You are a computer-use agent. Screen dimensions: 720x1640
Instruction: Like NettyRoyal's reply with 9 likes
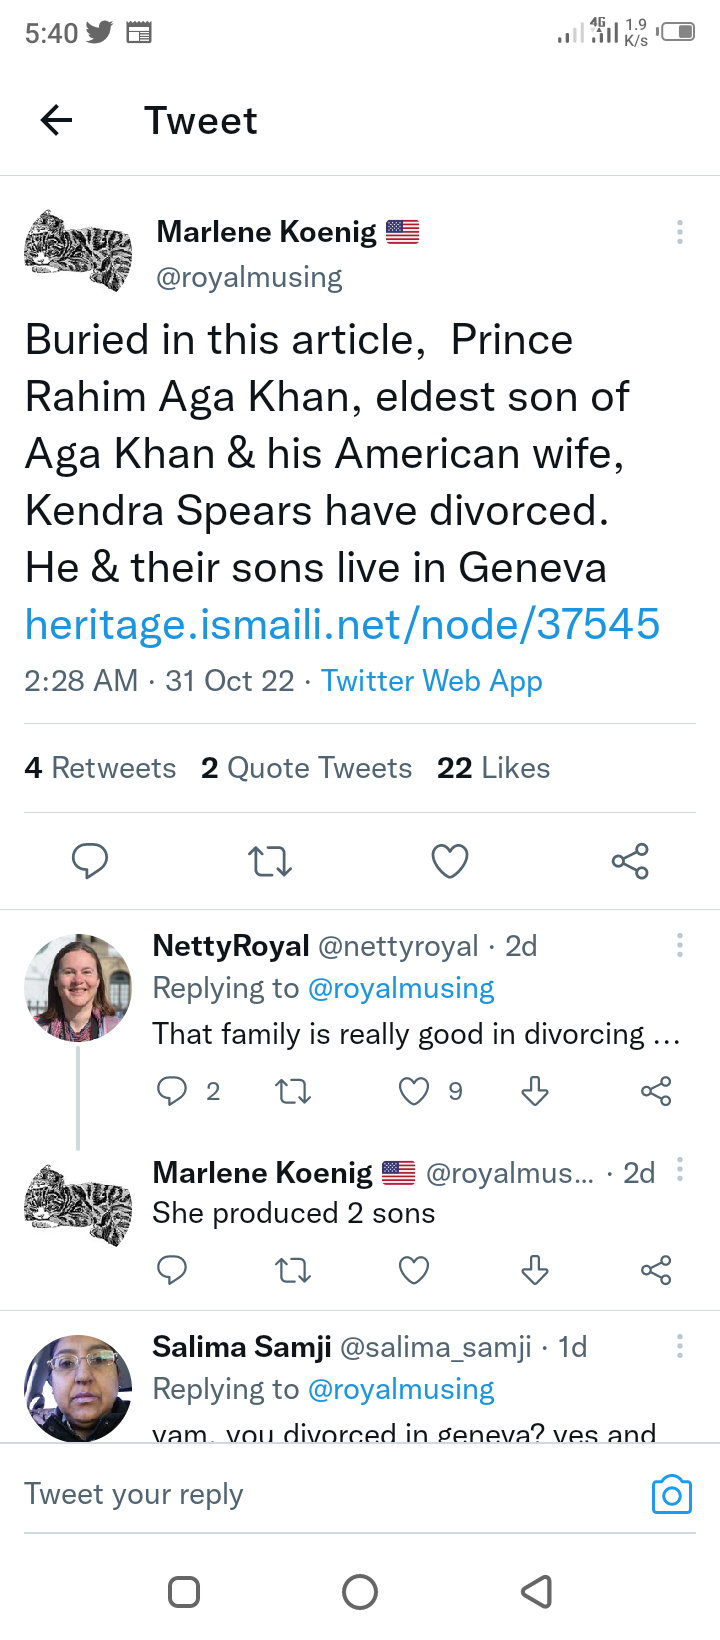[x=414, y=1091]
